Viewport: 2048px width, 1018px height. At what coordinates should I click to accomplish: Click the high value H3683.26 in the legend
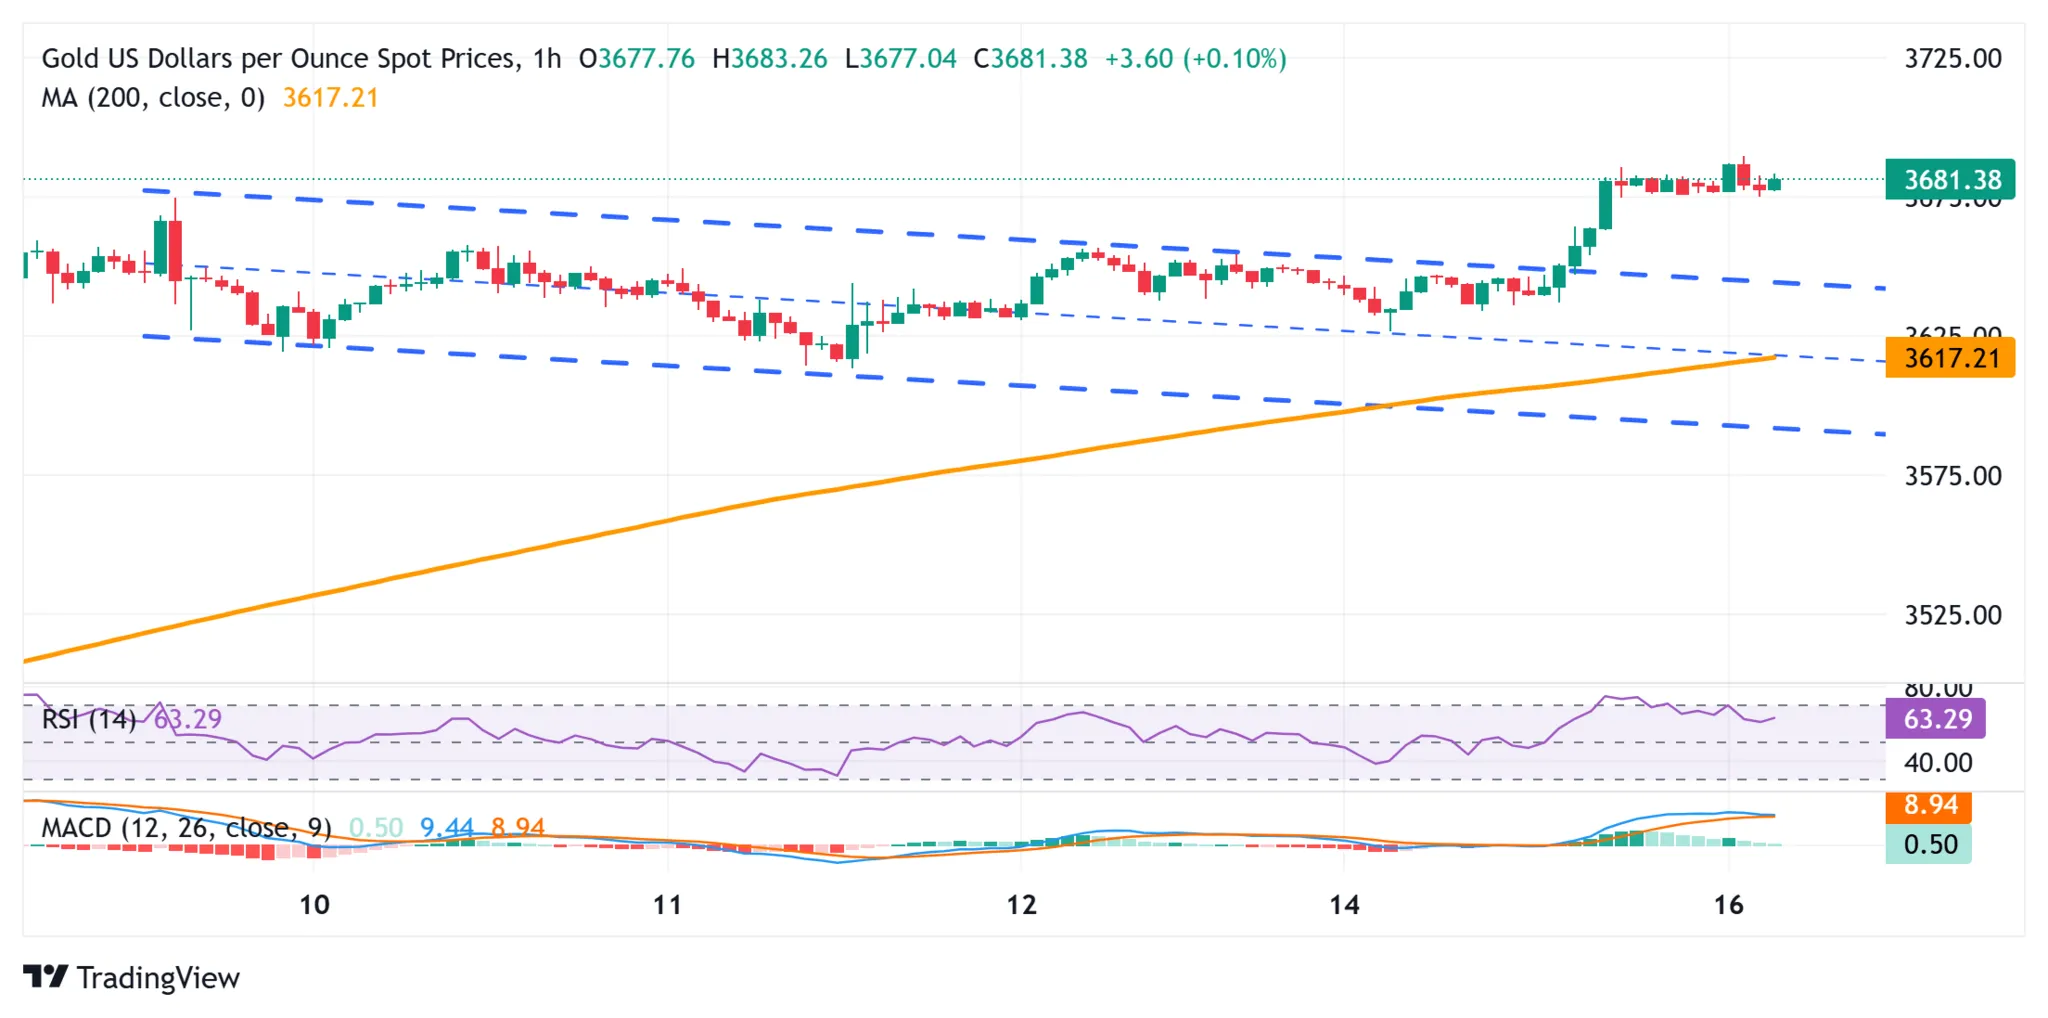(769, 58)
